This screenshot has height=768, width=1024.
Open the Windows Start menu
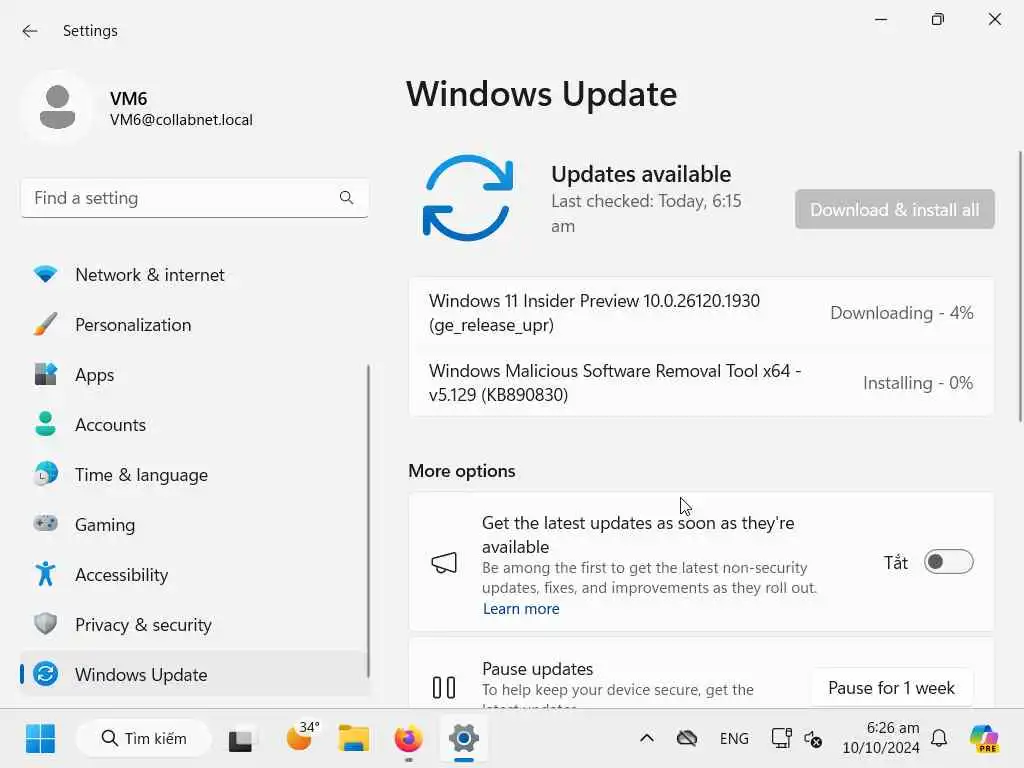pos(40,738)
